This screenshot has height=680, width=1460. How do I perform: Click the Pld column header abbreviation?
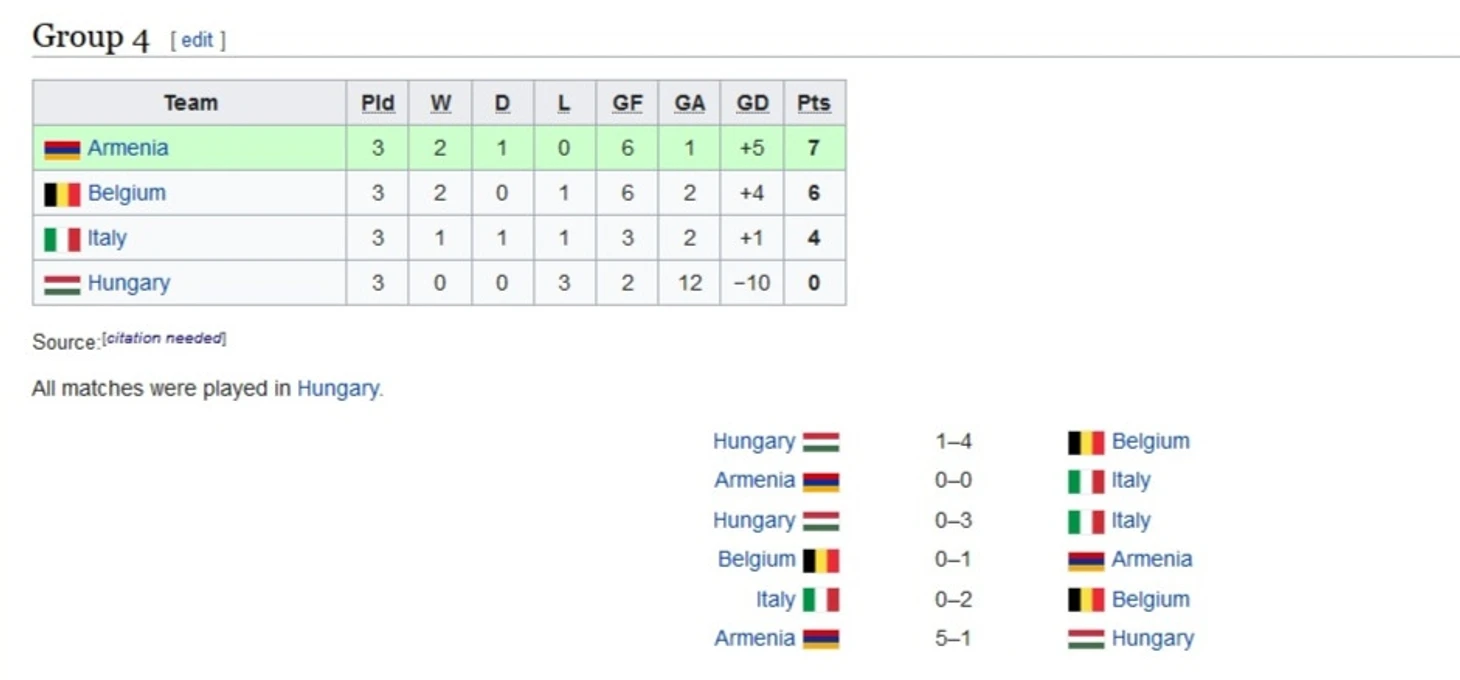click(x=377, y=103)
